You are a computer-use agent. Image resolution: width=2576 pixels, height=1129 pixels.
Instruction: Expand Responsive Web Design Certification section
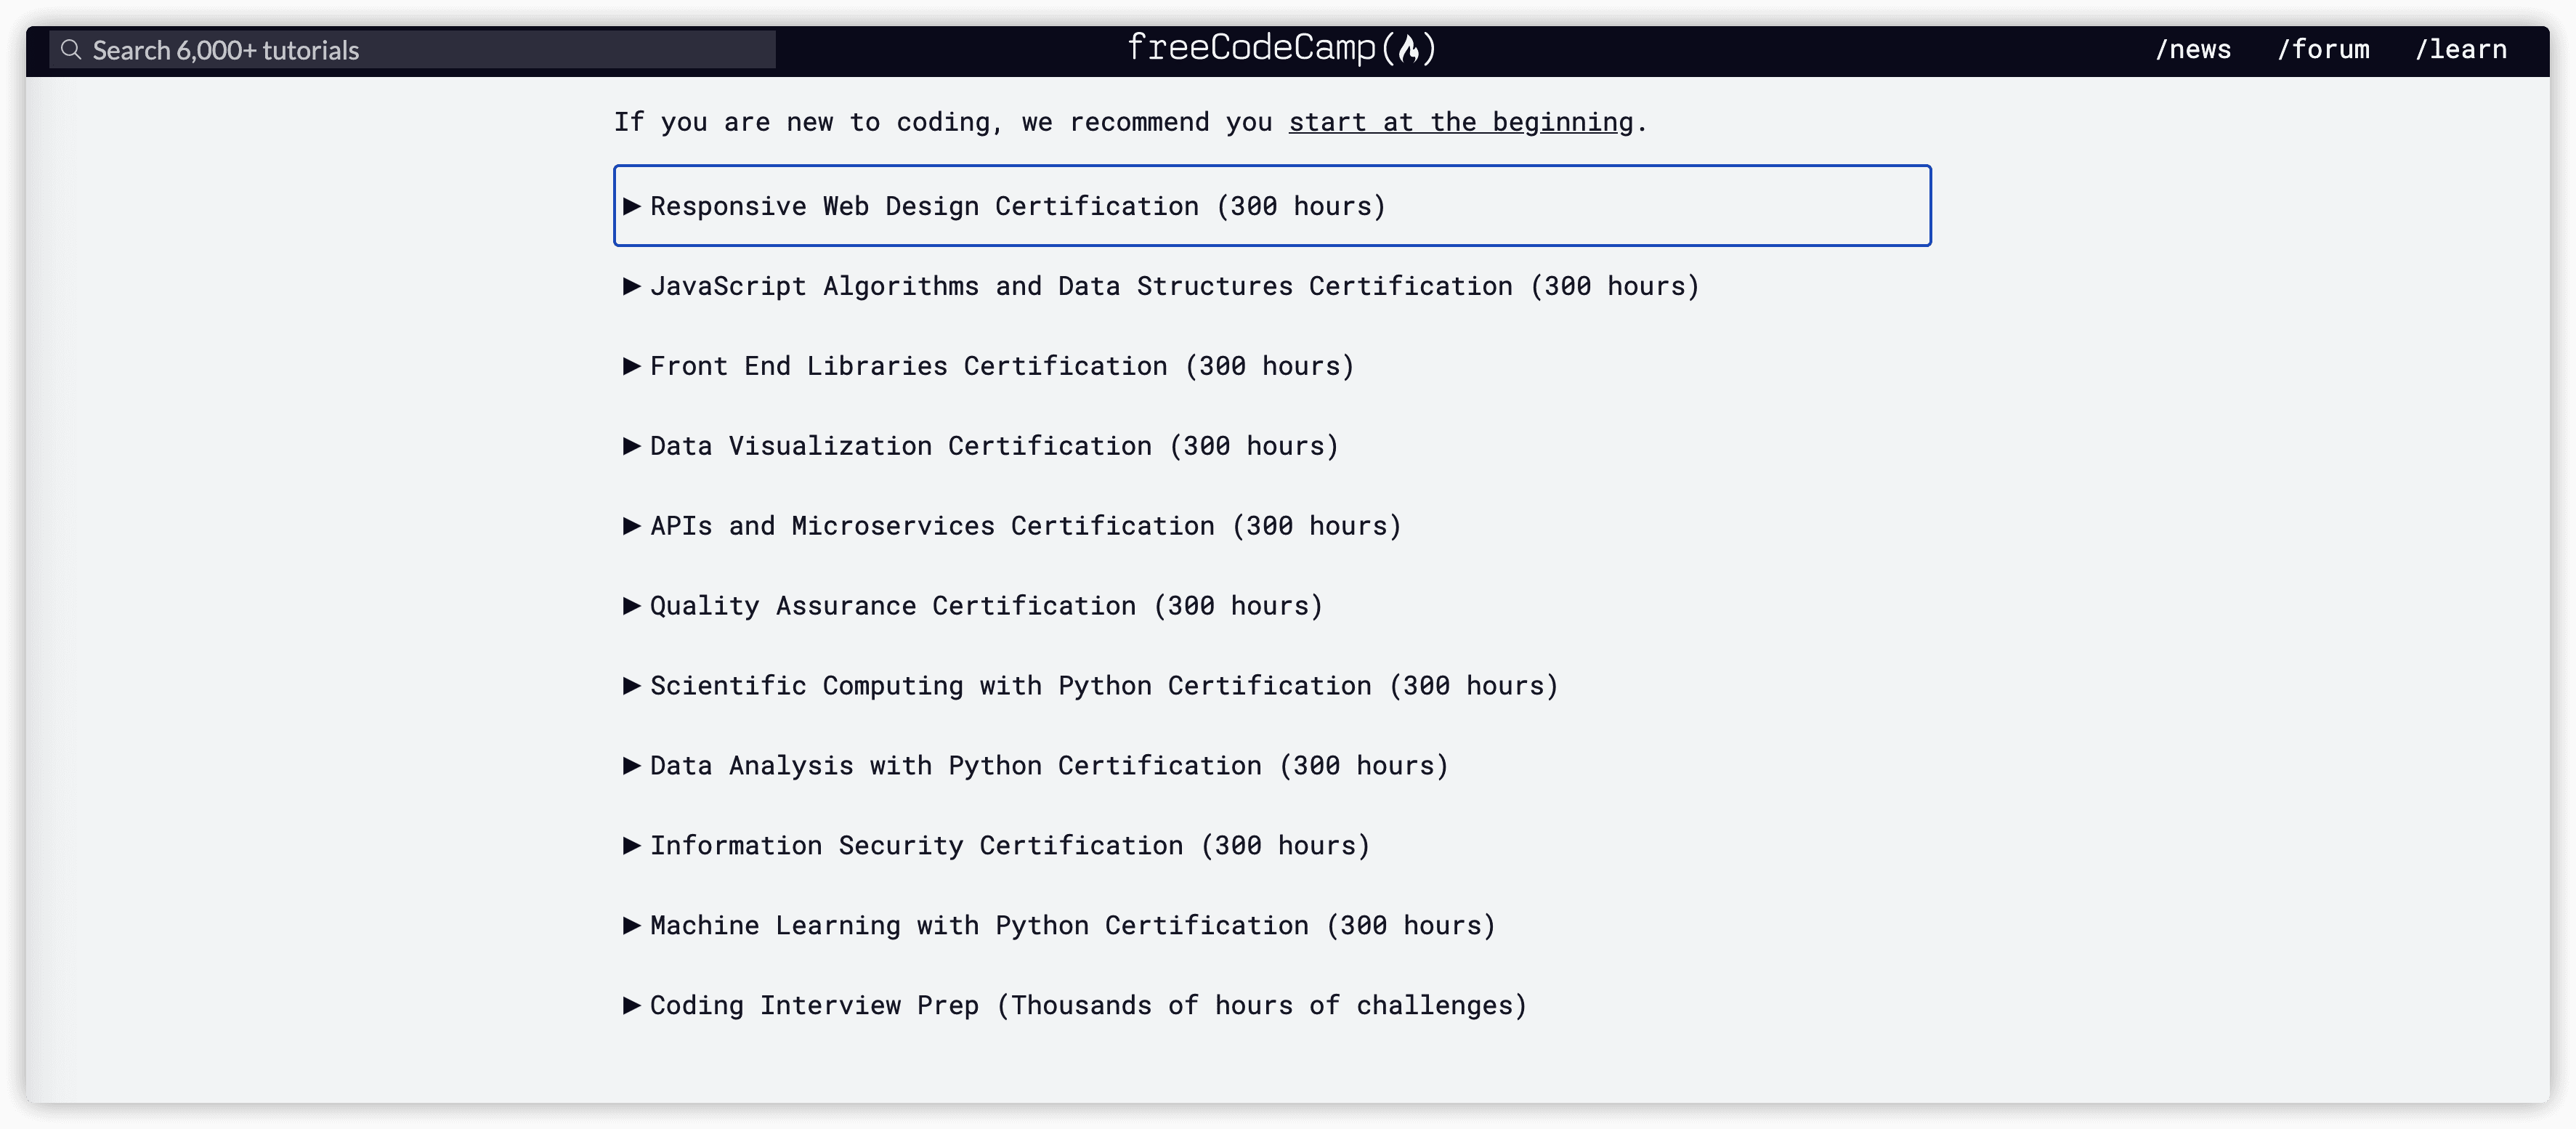click(x=1017, y=206)
